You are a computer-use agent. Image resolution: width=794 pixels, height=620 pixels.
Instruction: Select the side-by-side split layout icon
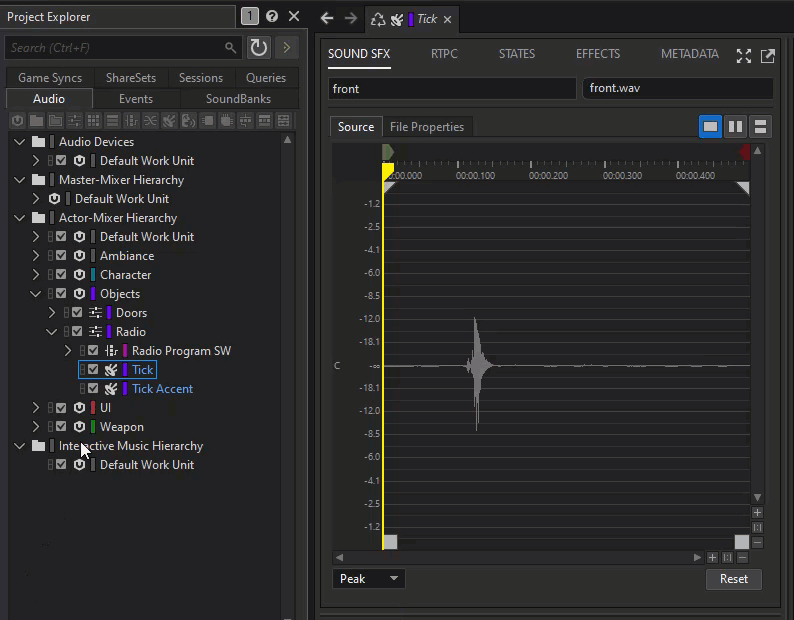tap(735, 126)
